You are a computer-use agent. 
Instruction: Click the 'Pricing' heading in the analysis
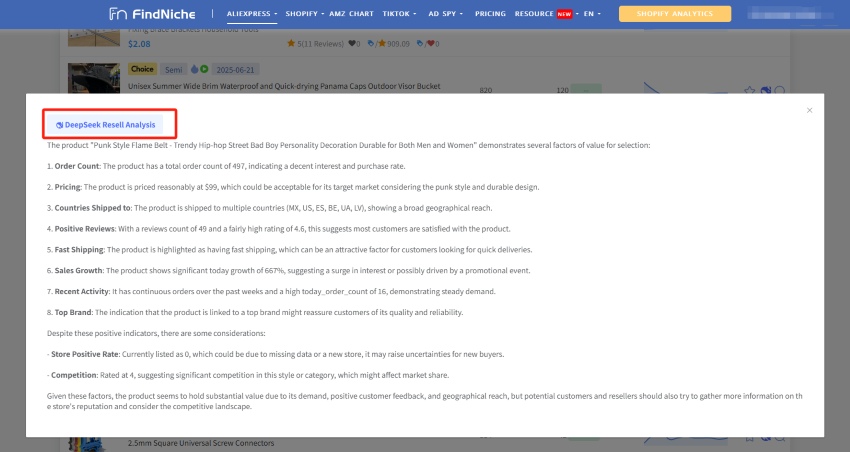[x=68, y=187]
